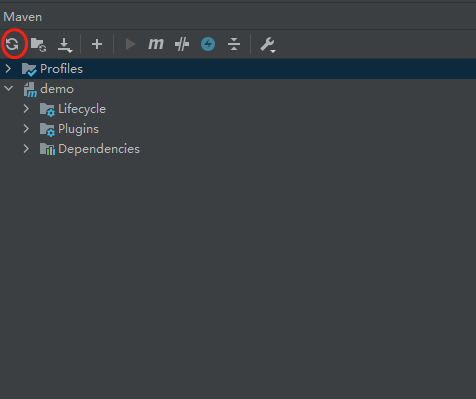Expand the Dependencies chevron

pos(26,149)
